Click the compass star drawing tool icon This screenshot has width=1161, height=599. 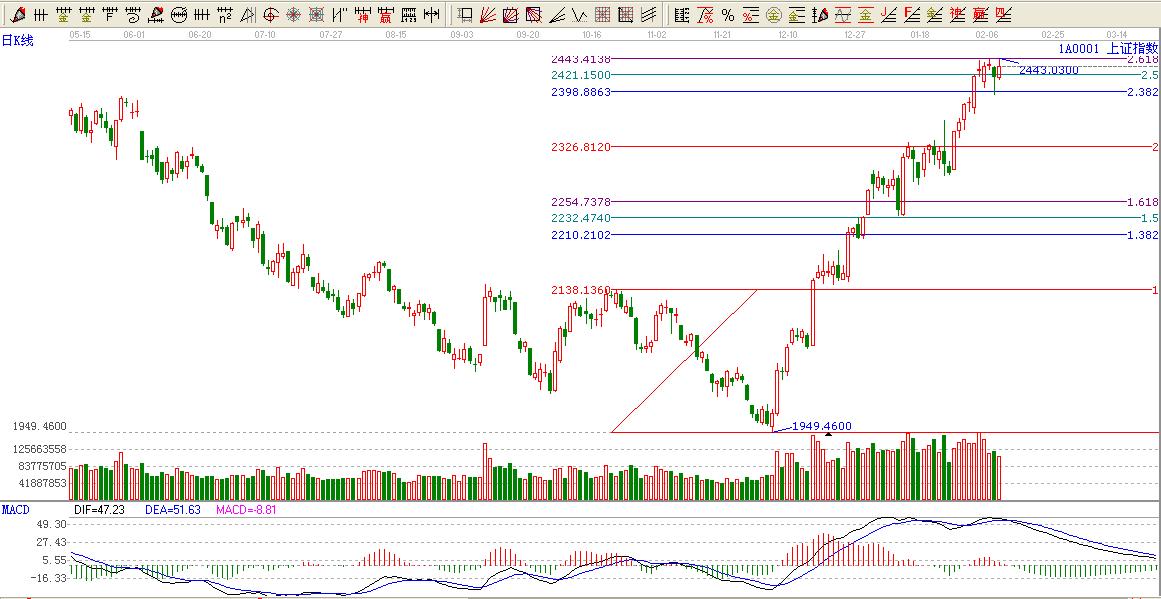click(x=294, y=15)
